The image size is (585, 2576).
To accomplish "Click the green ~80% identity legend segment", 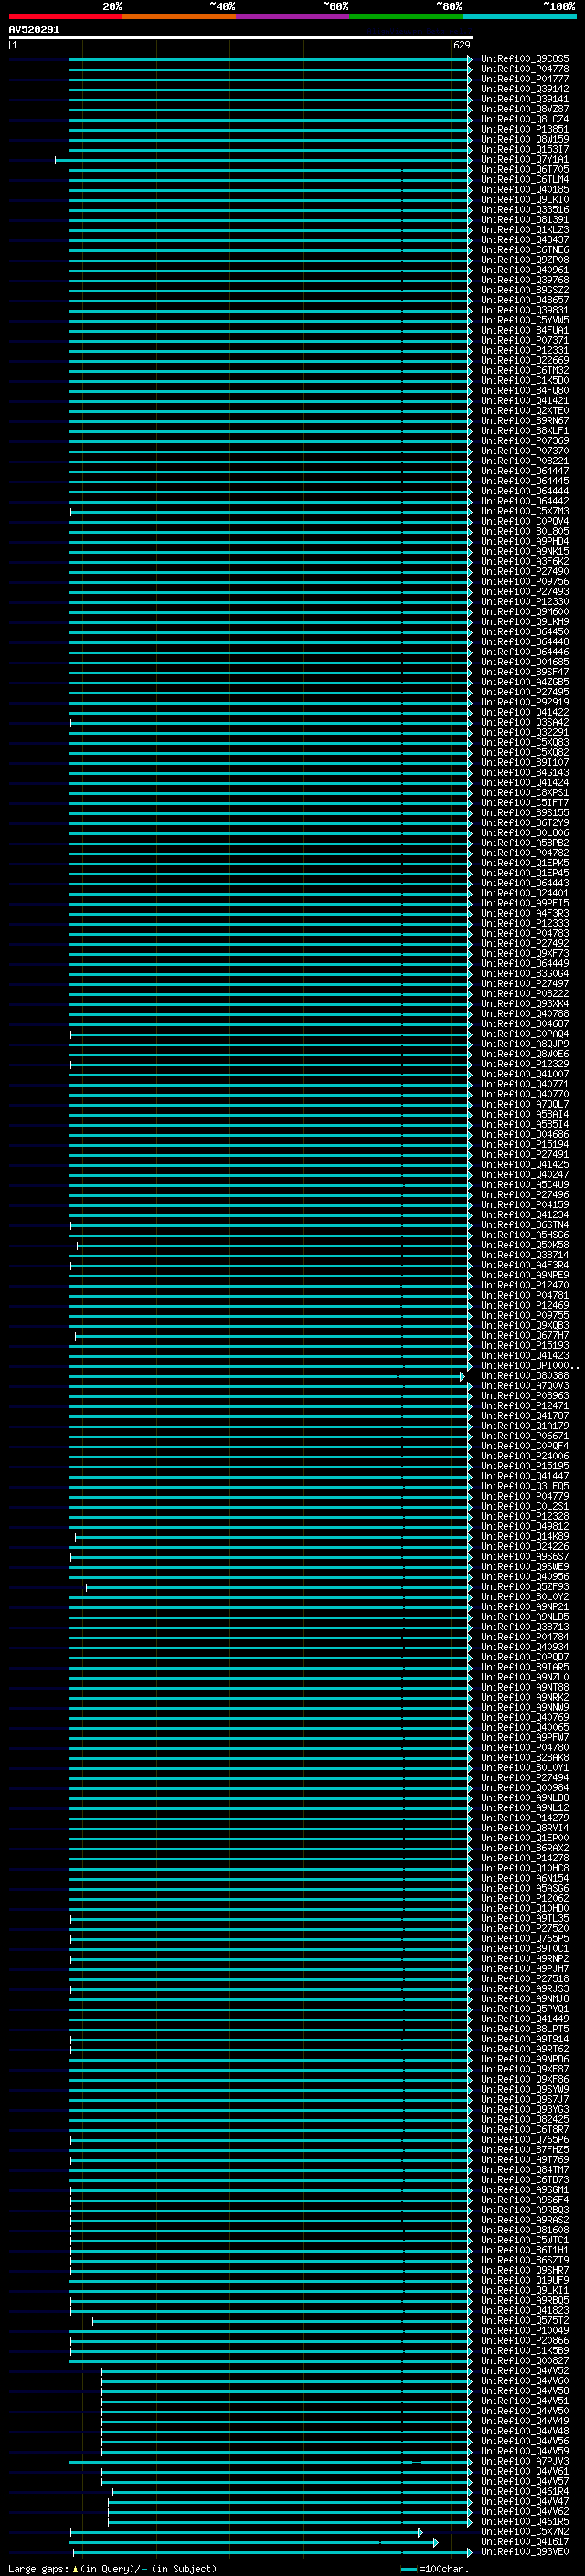I will (405, 16).
